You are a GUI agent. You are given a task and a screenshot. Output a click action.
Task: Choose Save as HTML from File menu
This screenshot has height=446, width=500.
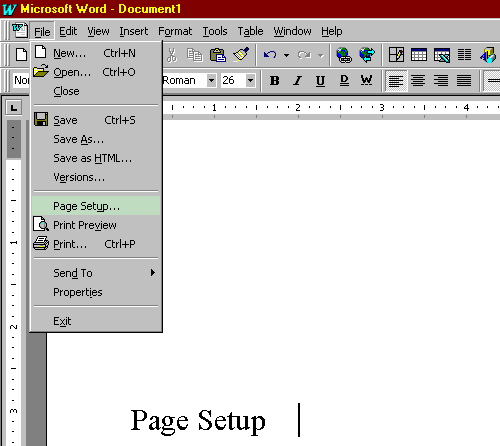coord(96,158)
